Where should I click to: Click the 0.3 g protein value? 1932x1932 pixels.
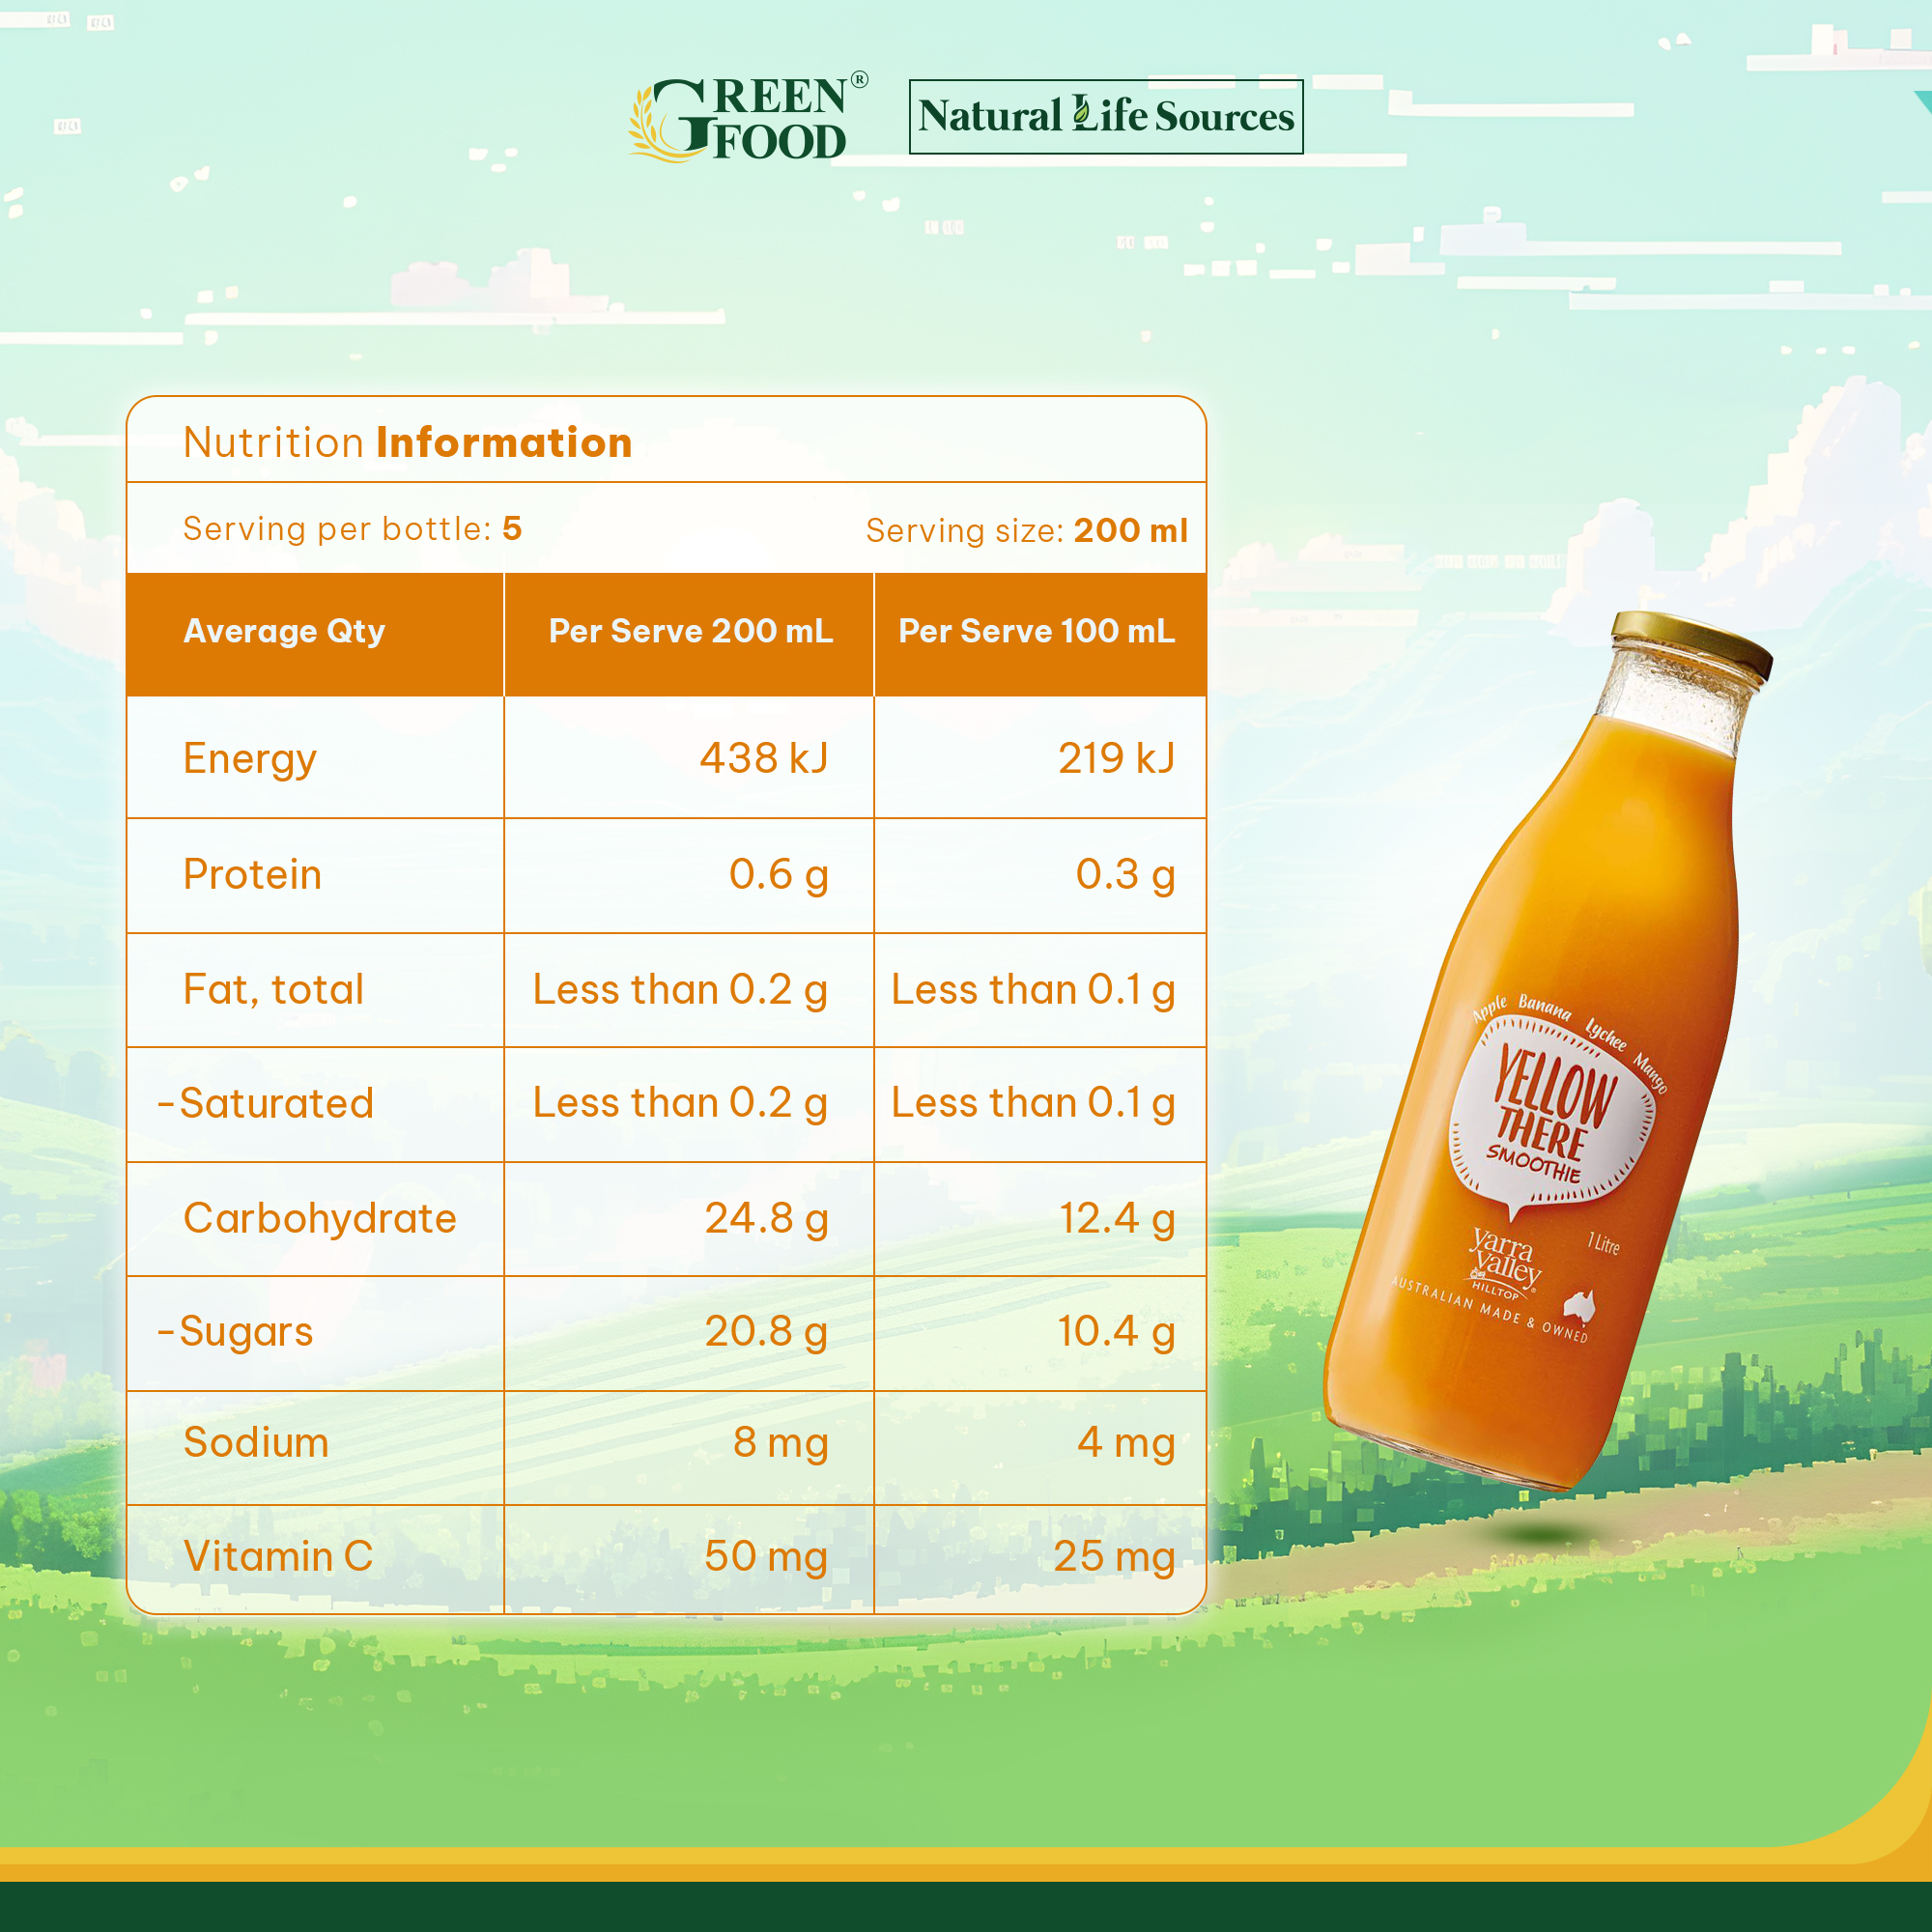(1125, 876)
